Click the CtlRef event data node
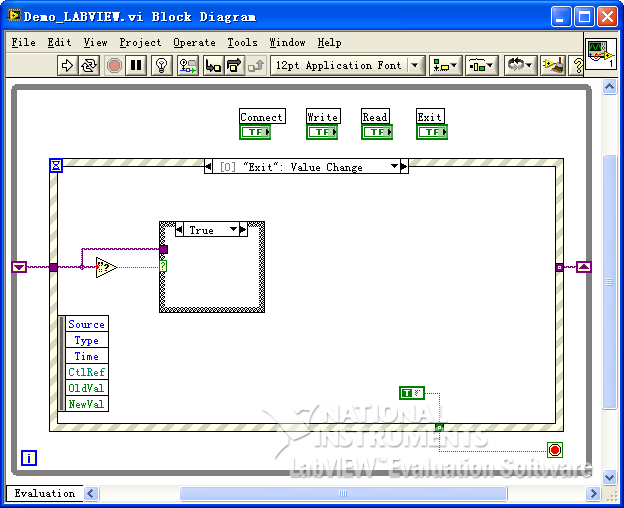The height and width of the screenshot is (508, 624). pyautogui.click(x=86, y=372)
